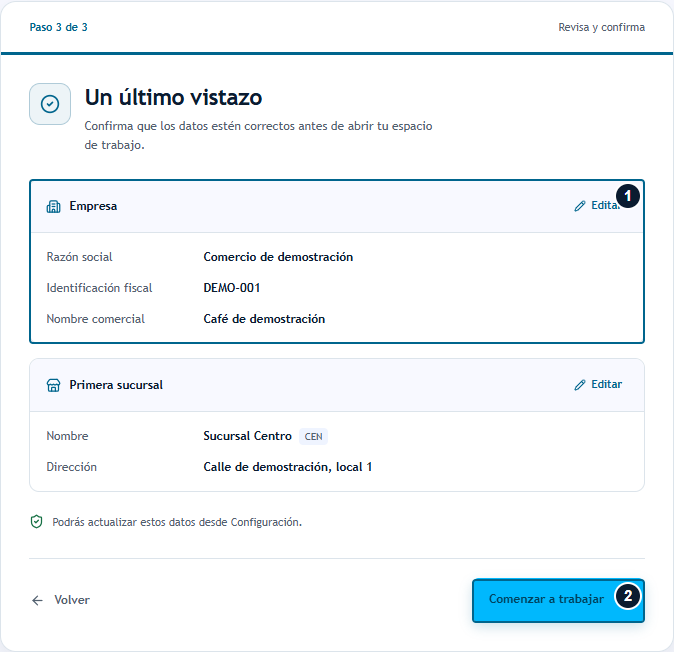Edit the Primera sucursal section

(598, 384)
